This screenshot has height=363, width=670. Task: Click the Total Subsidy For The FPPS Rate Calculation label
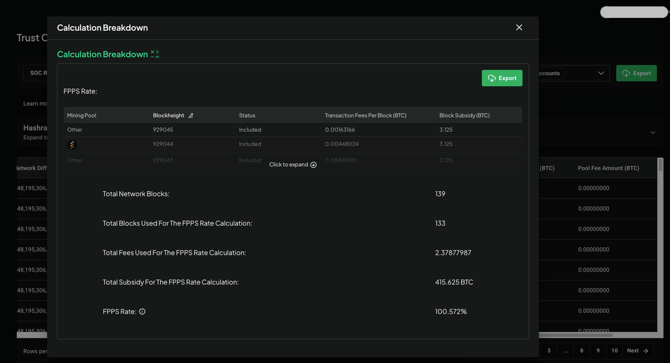170,282
